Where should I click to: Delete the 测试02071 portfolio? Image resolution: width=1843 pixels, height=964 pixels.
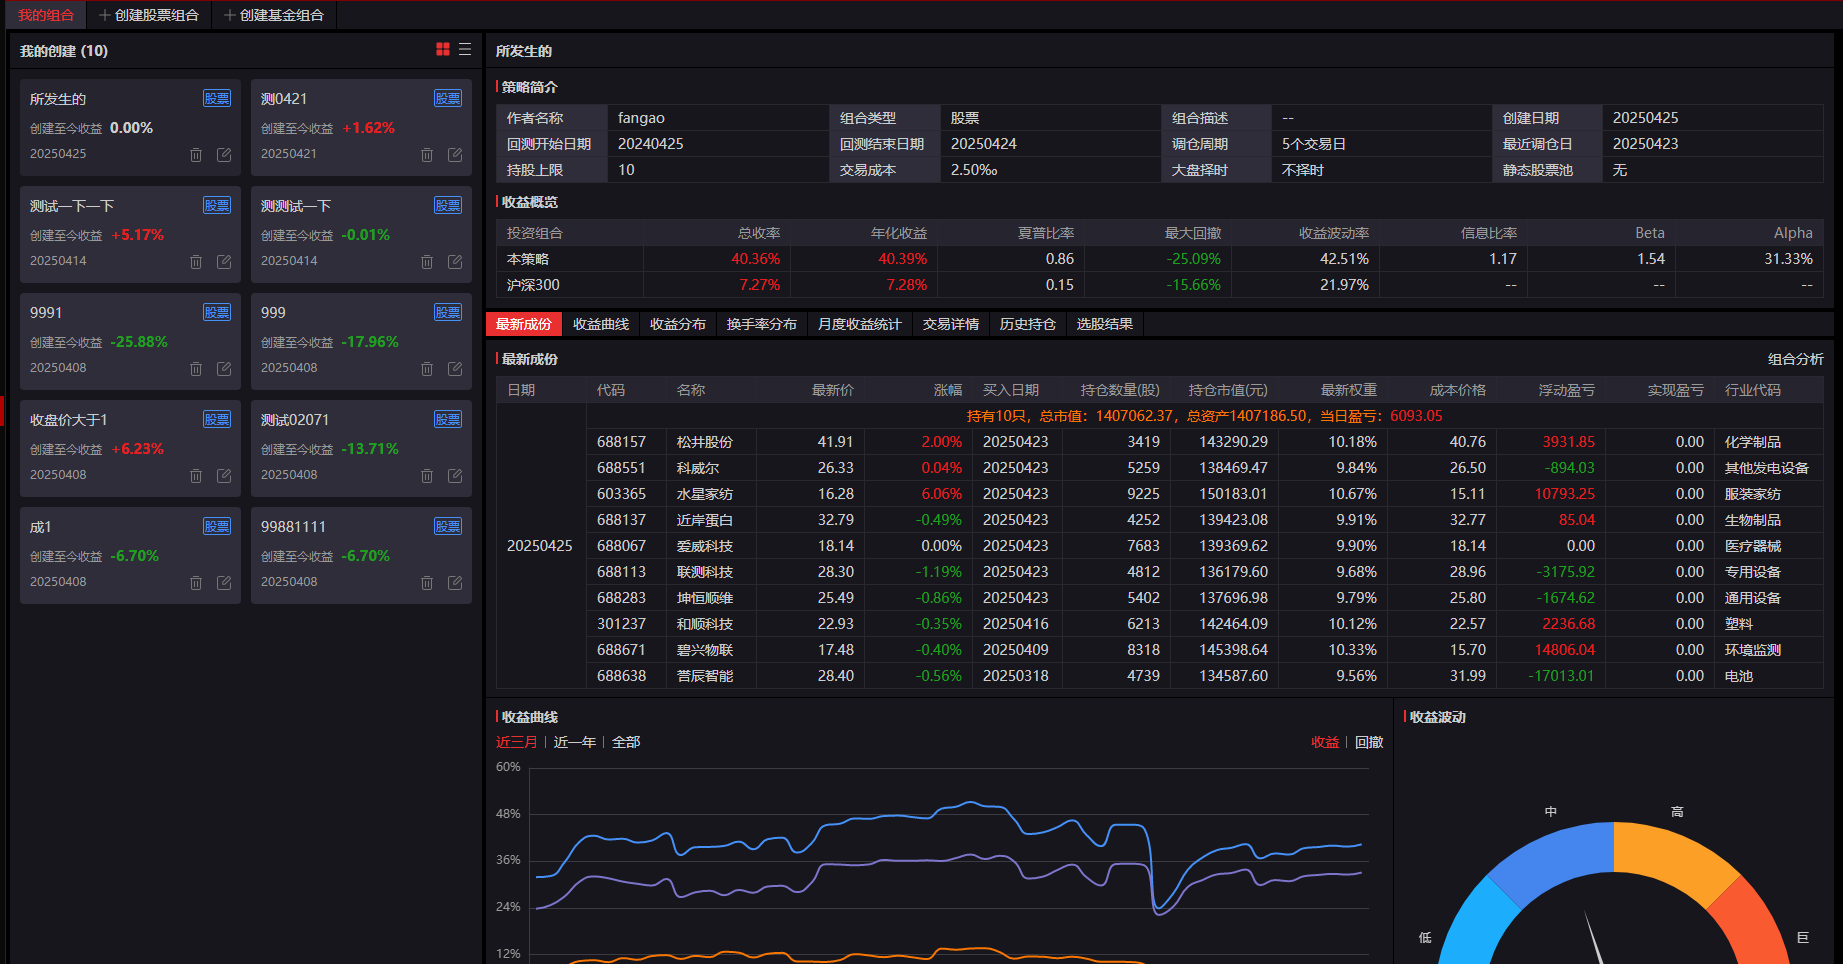[427, 476]
